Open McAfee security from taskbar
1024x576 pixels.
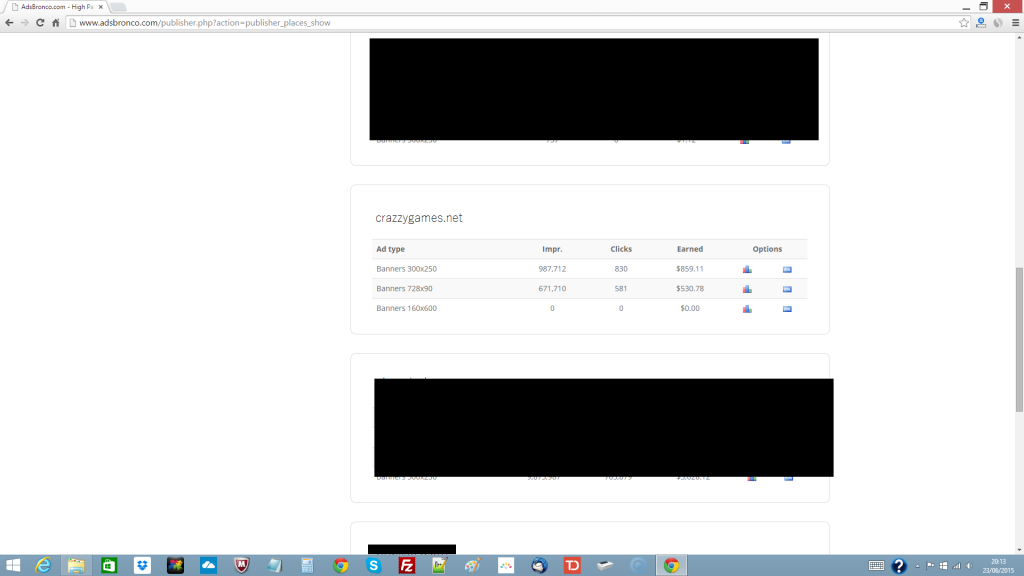[242, 566]
